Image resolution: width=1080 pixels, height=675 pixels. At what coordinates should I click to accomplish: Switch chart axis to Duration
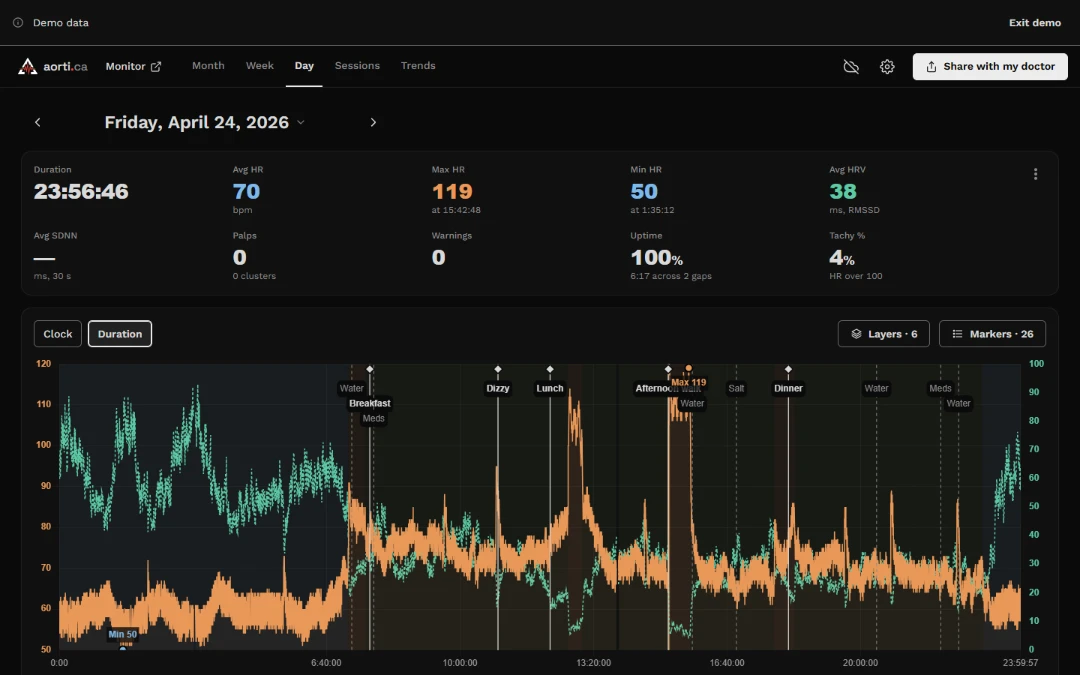point(120,333)
